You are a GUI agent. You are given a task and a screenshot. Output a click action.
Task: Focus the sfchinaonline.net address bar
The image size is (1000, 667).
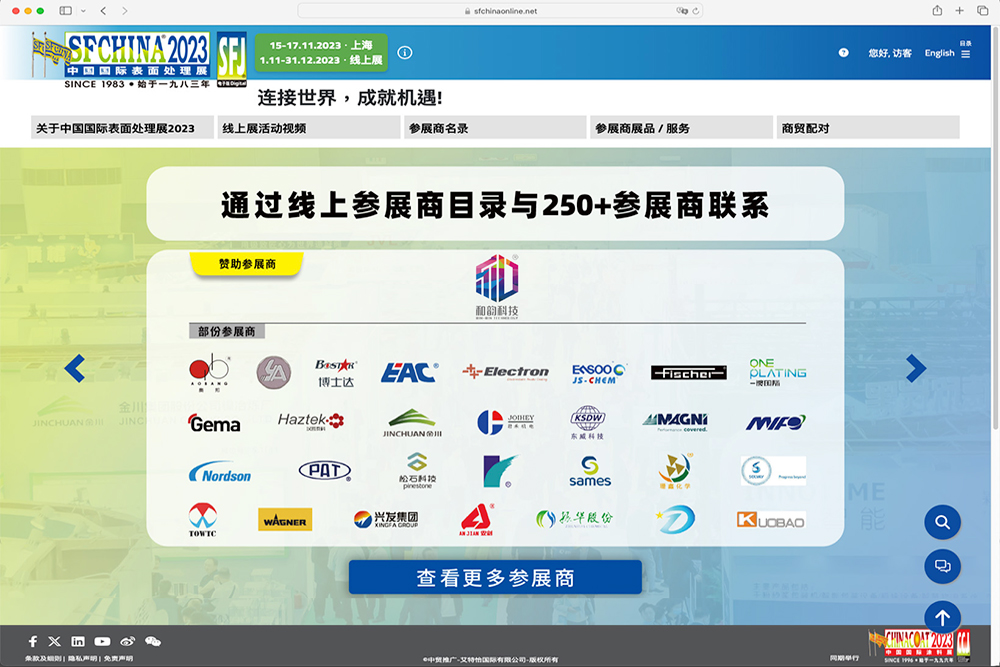pyautogui.click(x=500, y=11)
